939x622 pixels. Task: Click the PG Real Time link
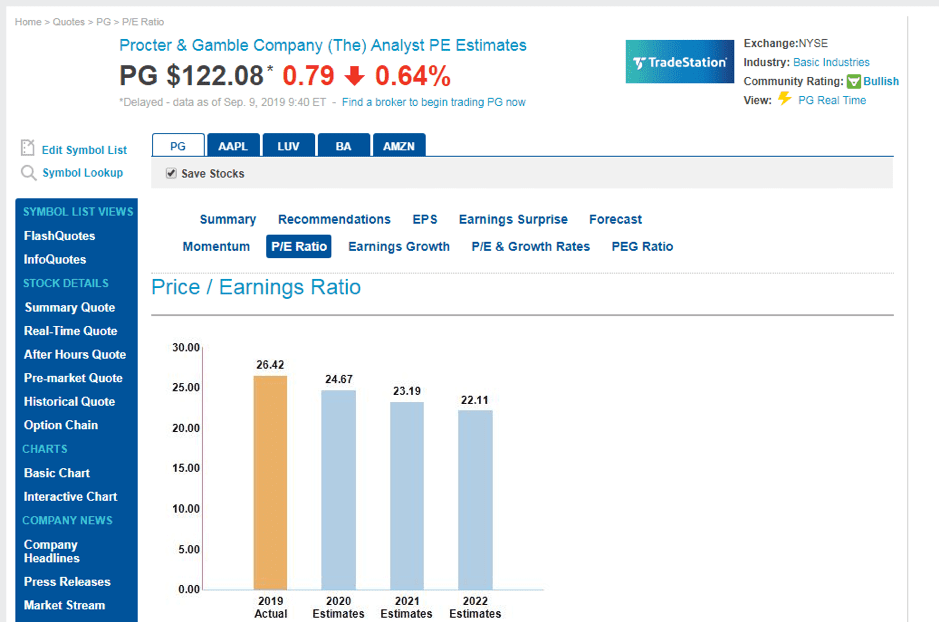coord(832,101)
